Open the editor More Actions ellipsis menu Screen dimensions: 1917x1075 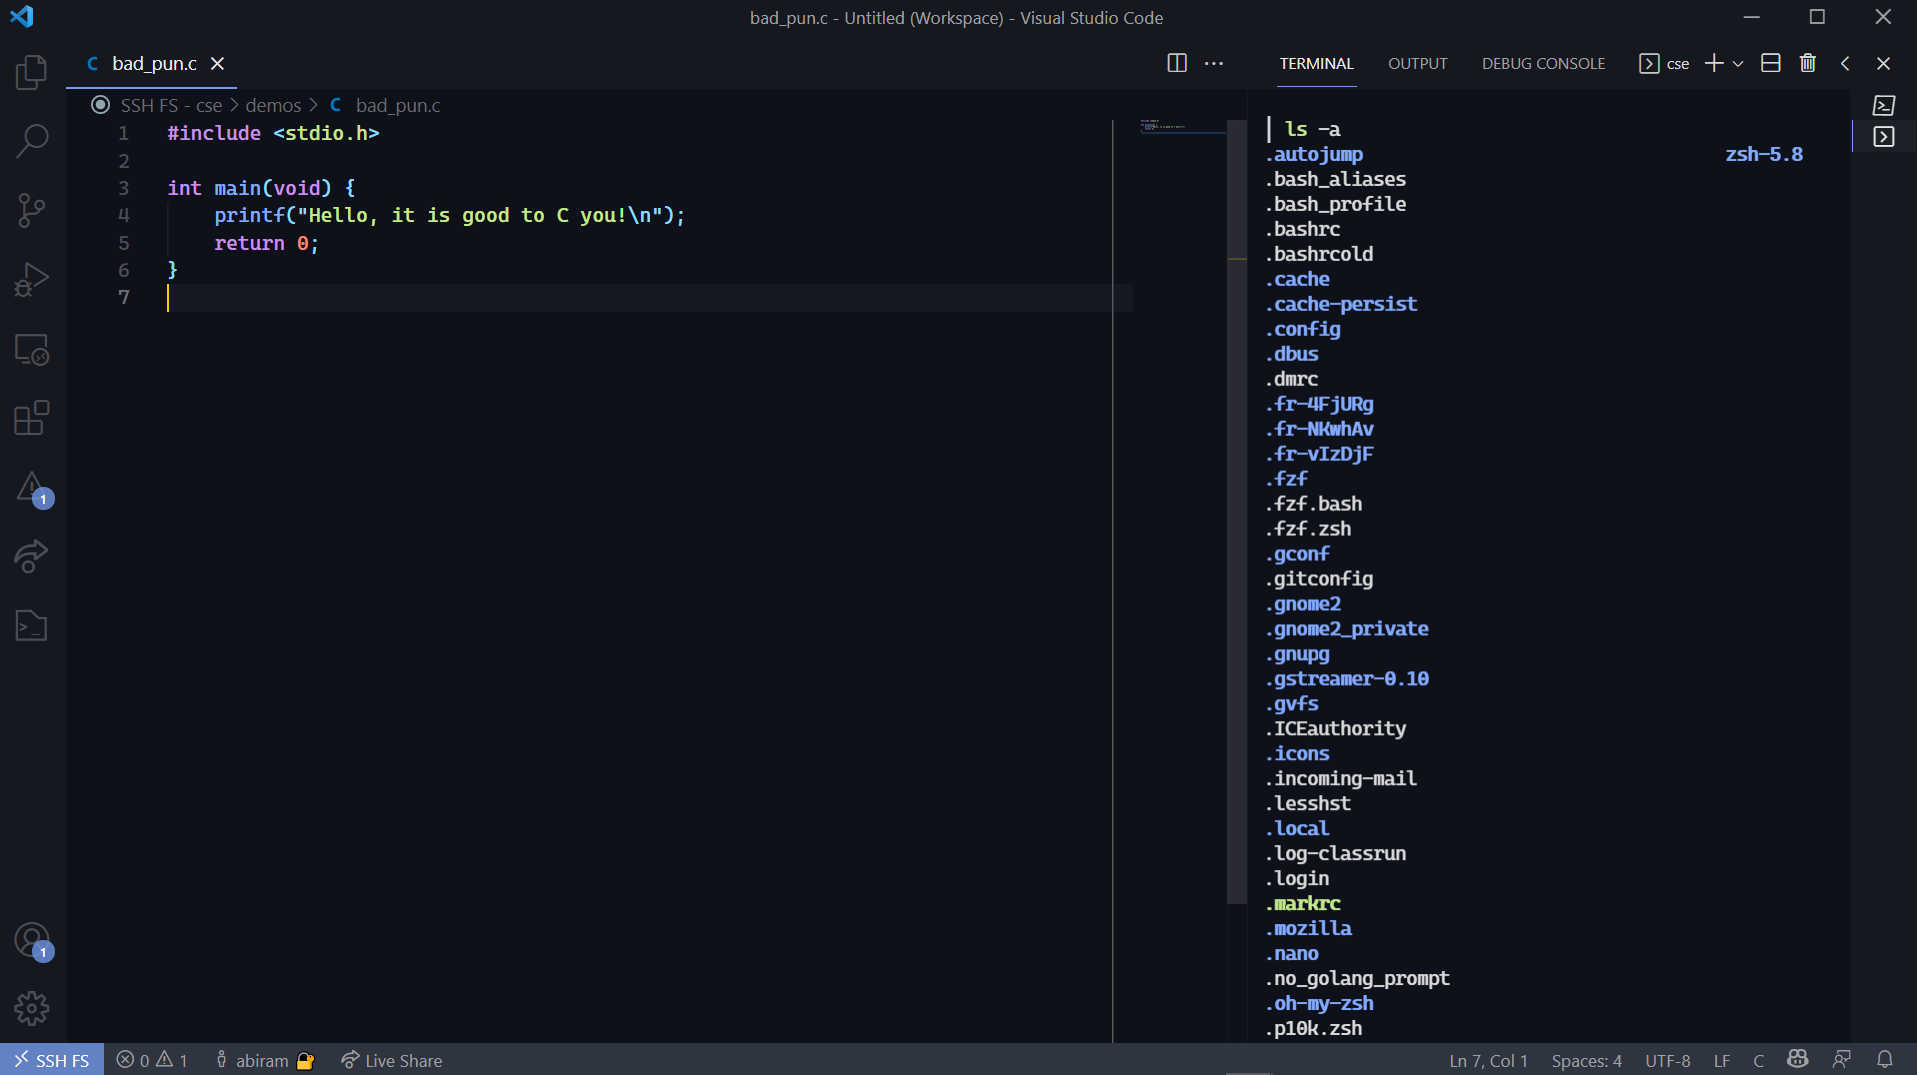point(1214,63)
